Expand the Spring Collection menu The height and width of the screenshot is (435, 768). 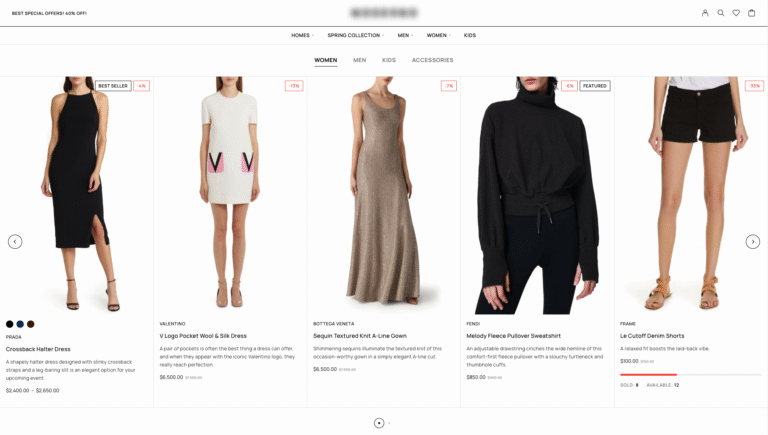tap(356, 35)
